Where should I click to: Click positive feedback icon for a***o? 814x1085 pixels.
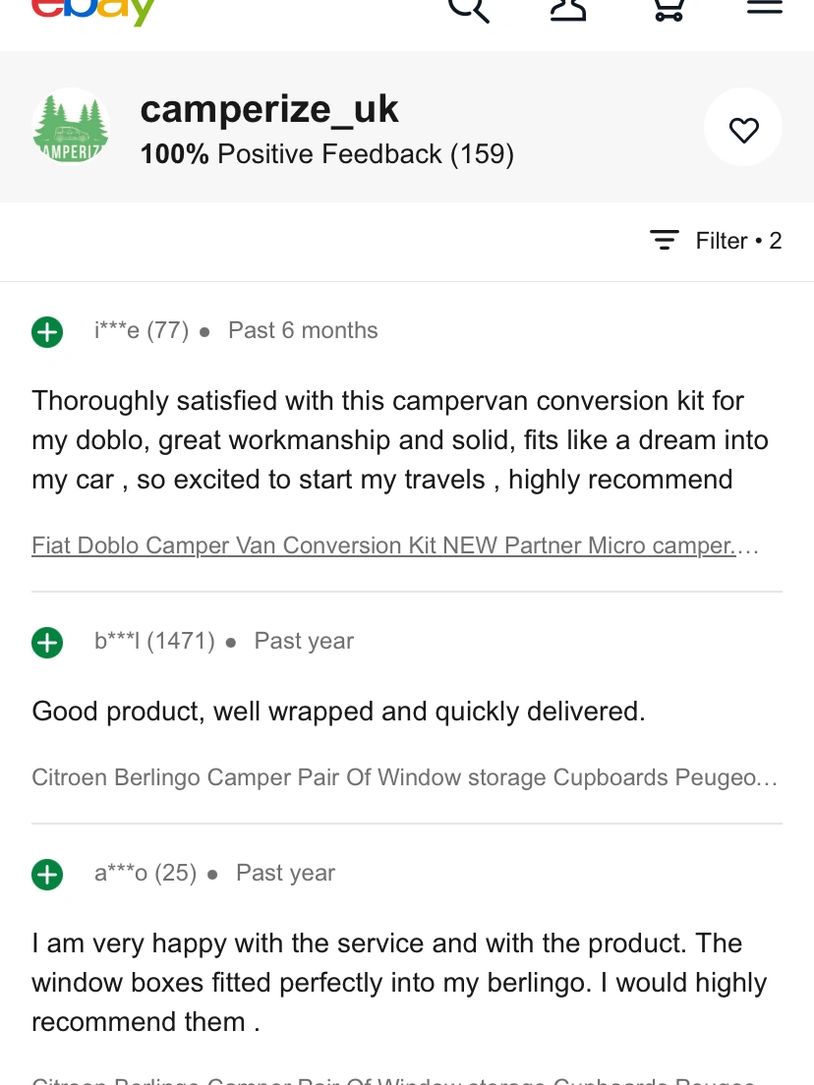(47, 874)
